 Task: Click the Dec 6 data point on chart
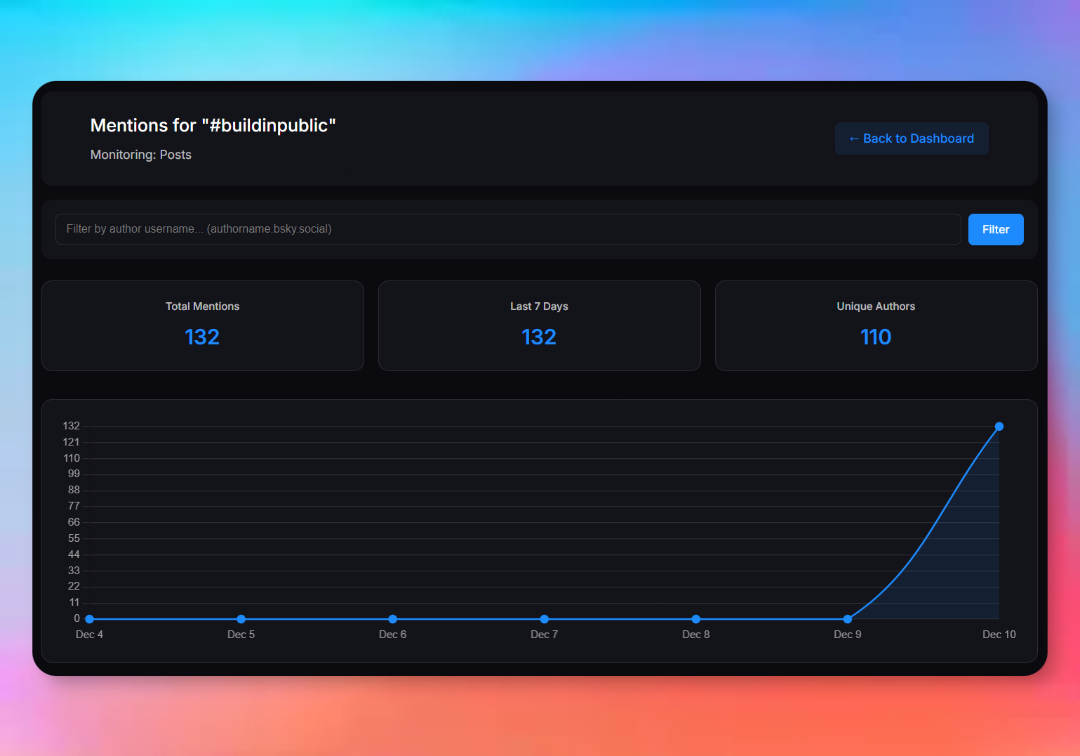tap(393, 619)
